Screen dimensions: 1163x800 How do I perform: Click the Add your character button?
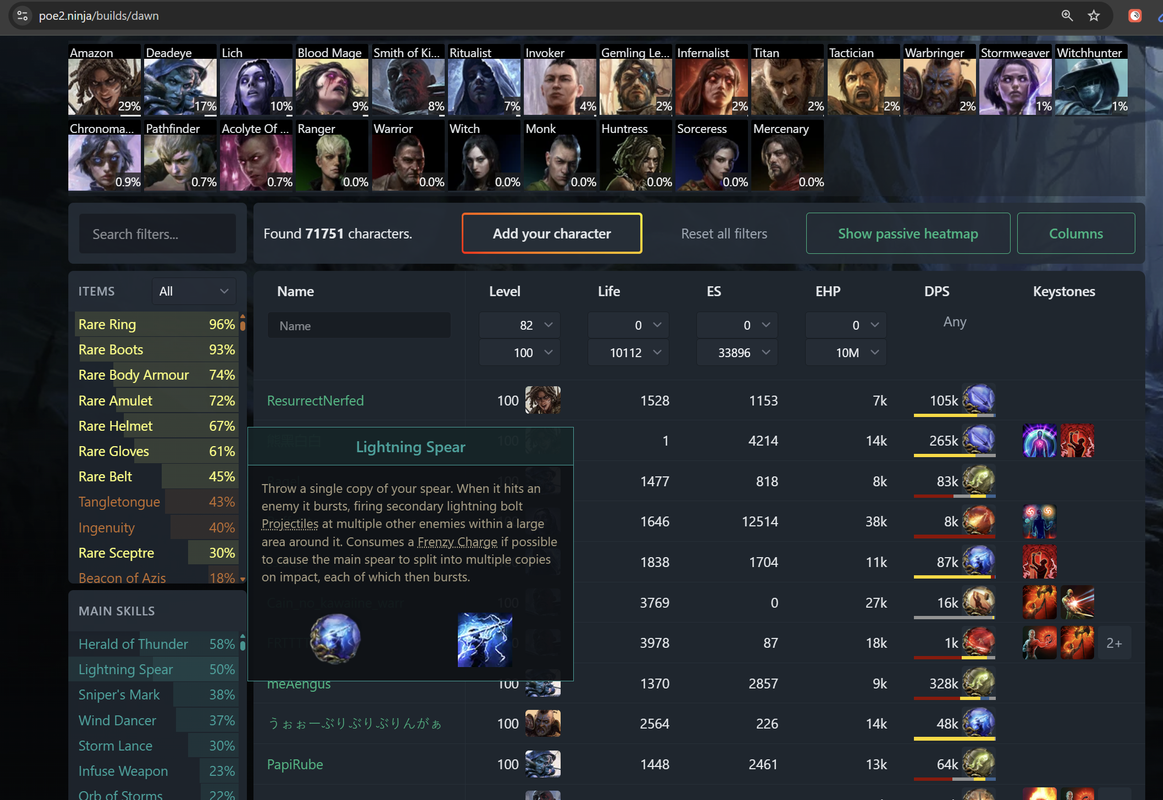pyautogui.click(x=552, y=234)
